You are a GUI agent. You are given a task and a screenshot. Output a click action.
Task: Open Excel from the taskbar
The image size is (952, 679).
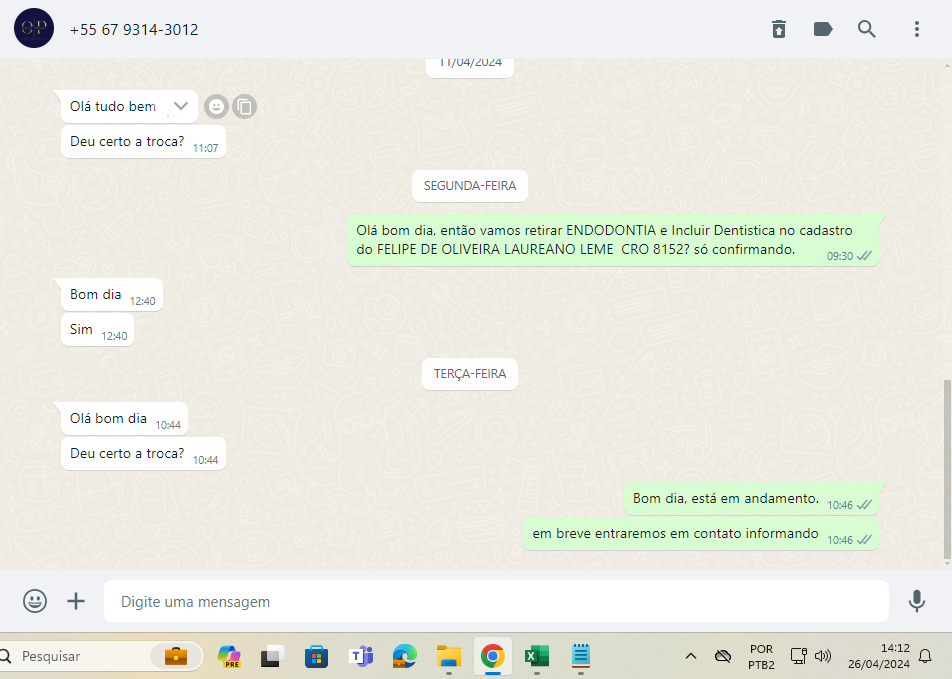[537, 657]
